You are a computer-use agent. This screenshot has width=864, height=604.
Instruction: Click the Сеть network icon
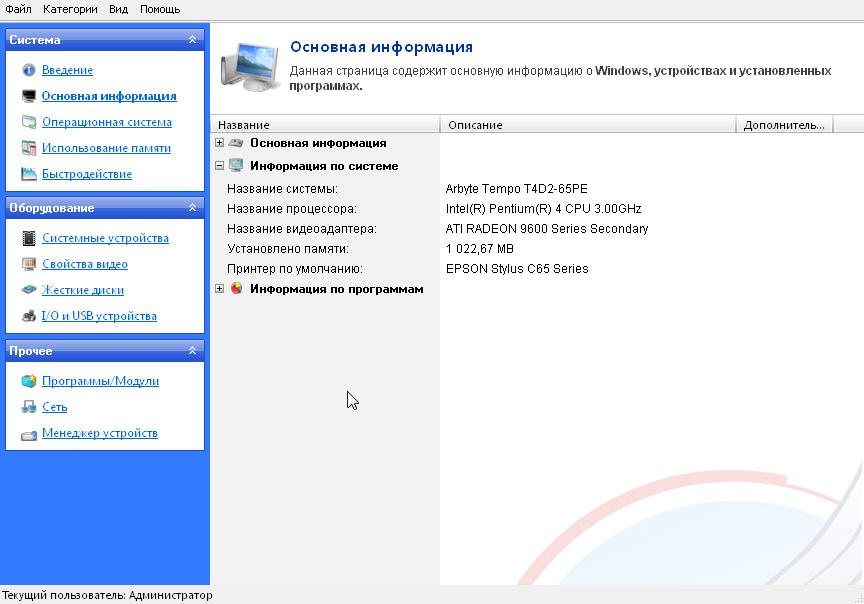pos(29,407)
